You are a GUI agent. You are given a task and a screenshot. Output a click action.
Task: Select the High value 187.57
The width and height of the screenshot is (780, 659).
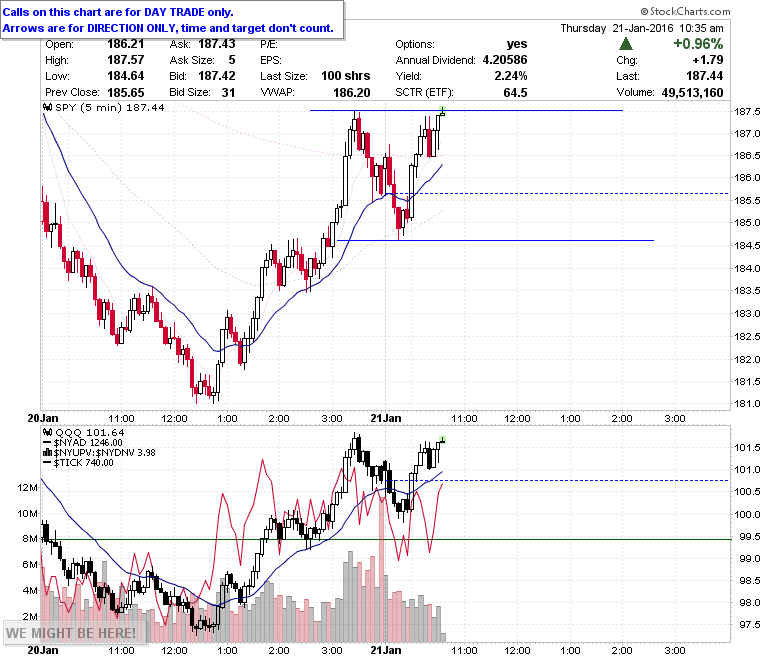coord(125,60)
